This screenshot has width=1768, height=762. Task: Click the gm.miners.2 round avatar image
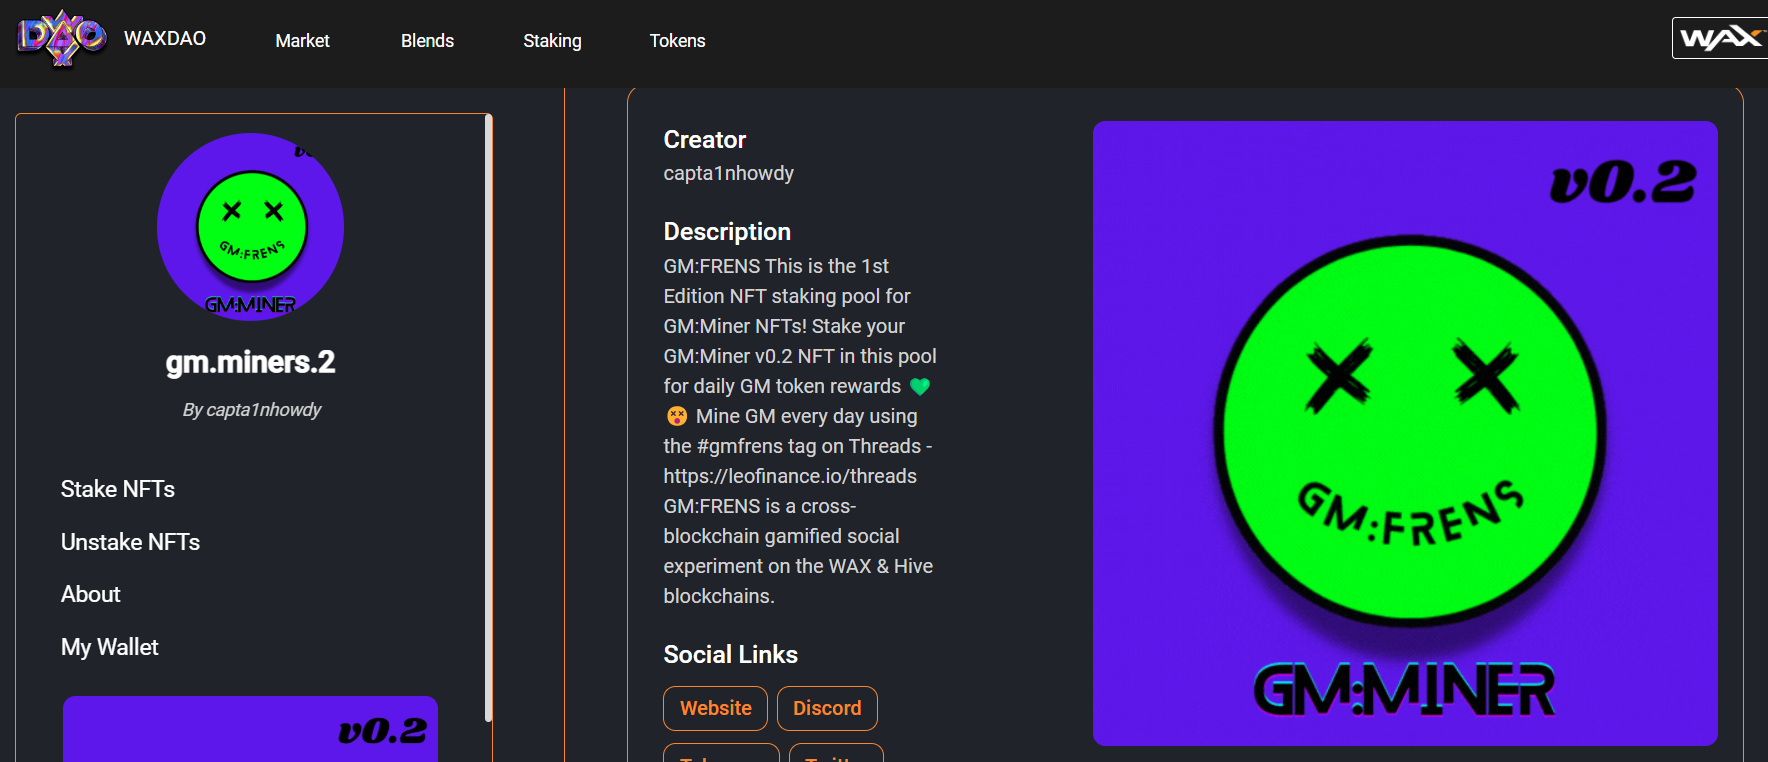(250, 226)
